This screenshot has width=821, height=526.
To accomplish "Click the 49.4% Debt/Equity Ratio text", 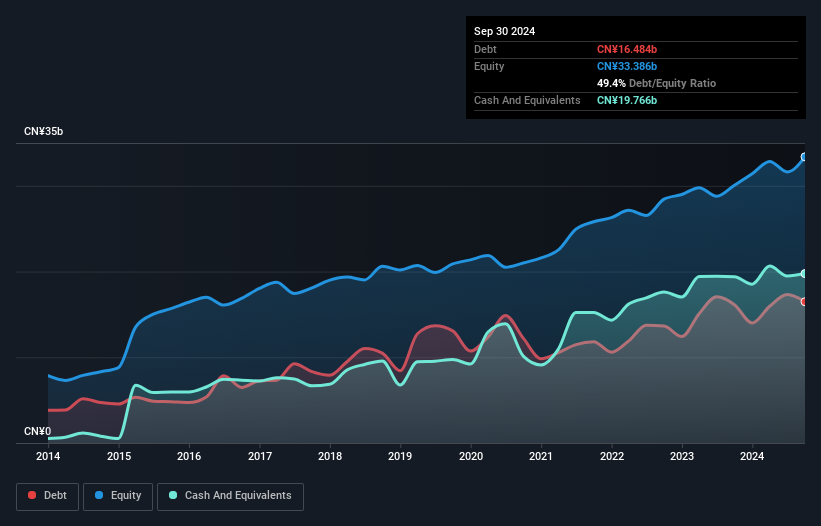I will pos(656,83).
